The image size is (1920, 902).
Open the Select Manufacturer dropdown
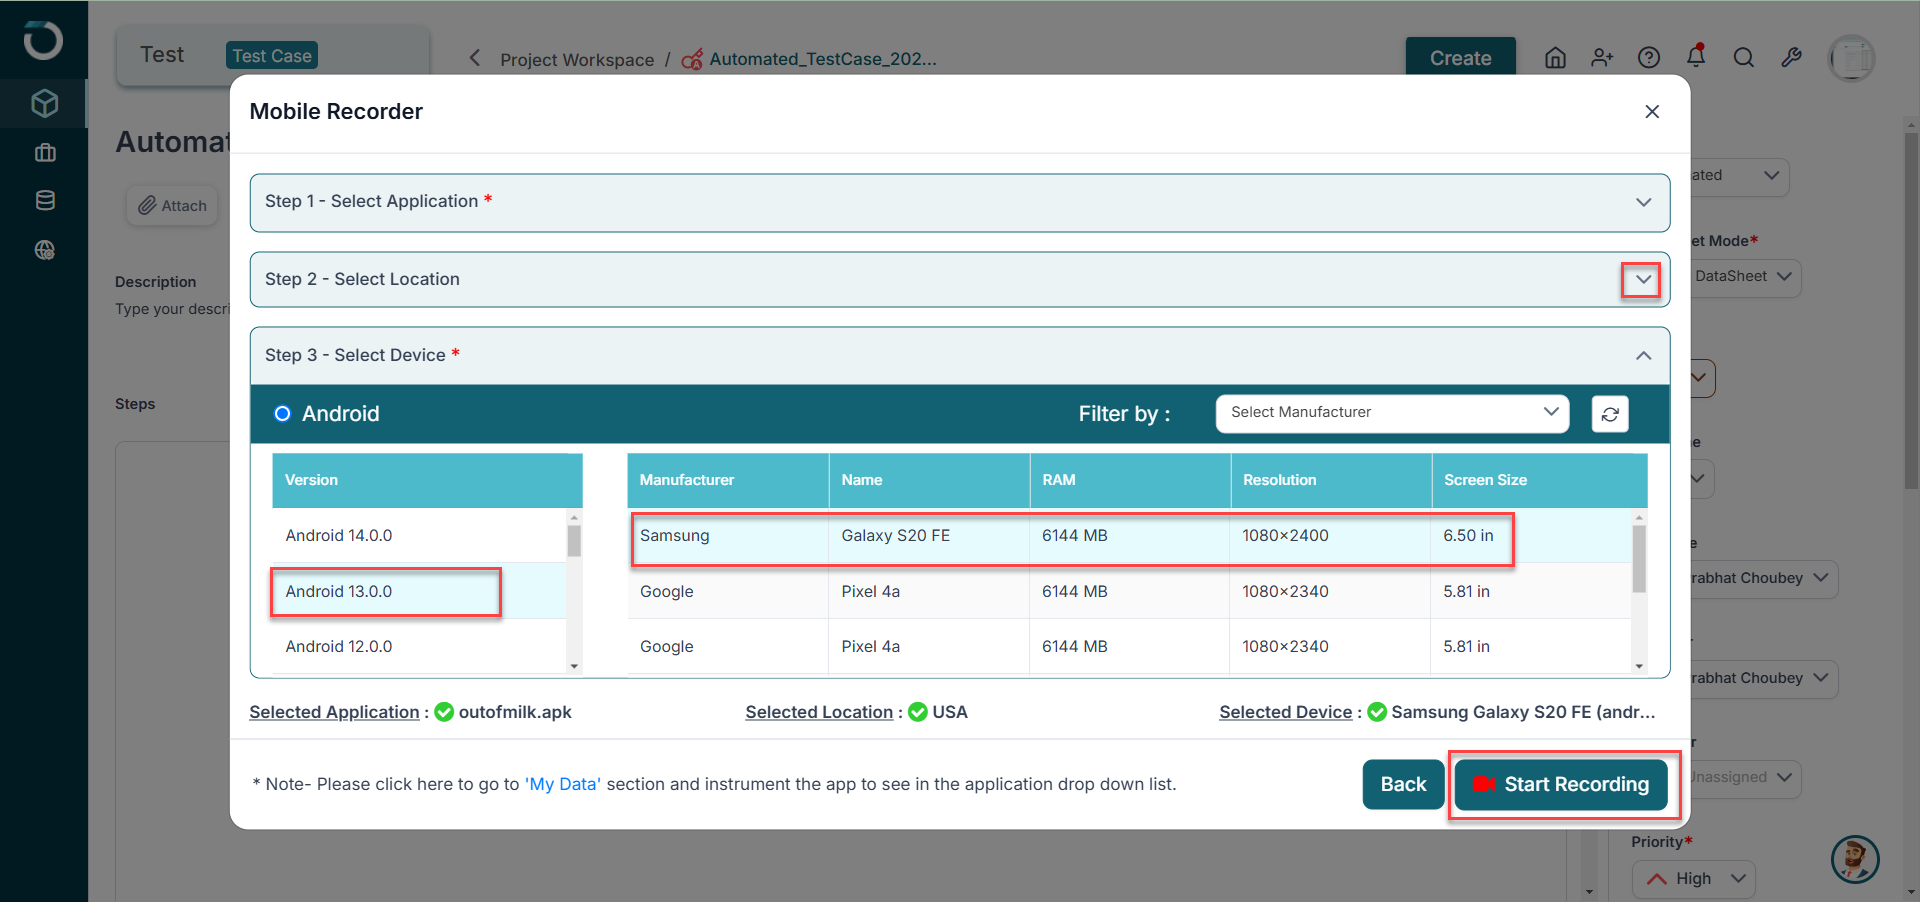pos(1392,413)
